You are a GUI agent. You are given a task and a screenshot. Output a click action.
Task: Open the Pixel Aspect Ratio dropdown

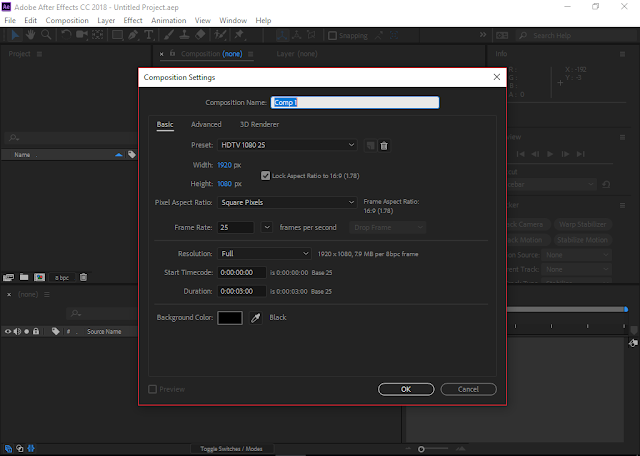[287, 202]
